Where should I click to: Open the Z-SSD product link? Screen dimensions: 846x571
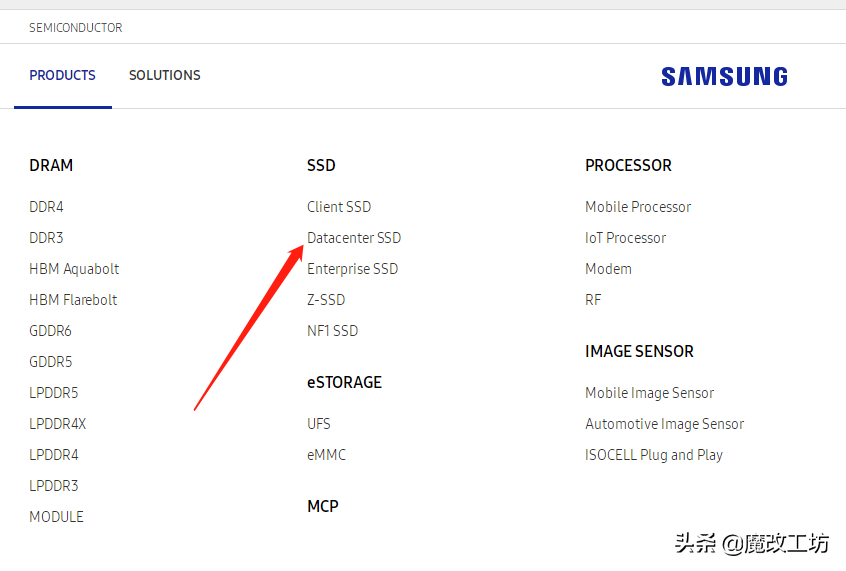[327, 300]
